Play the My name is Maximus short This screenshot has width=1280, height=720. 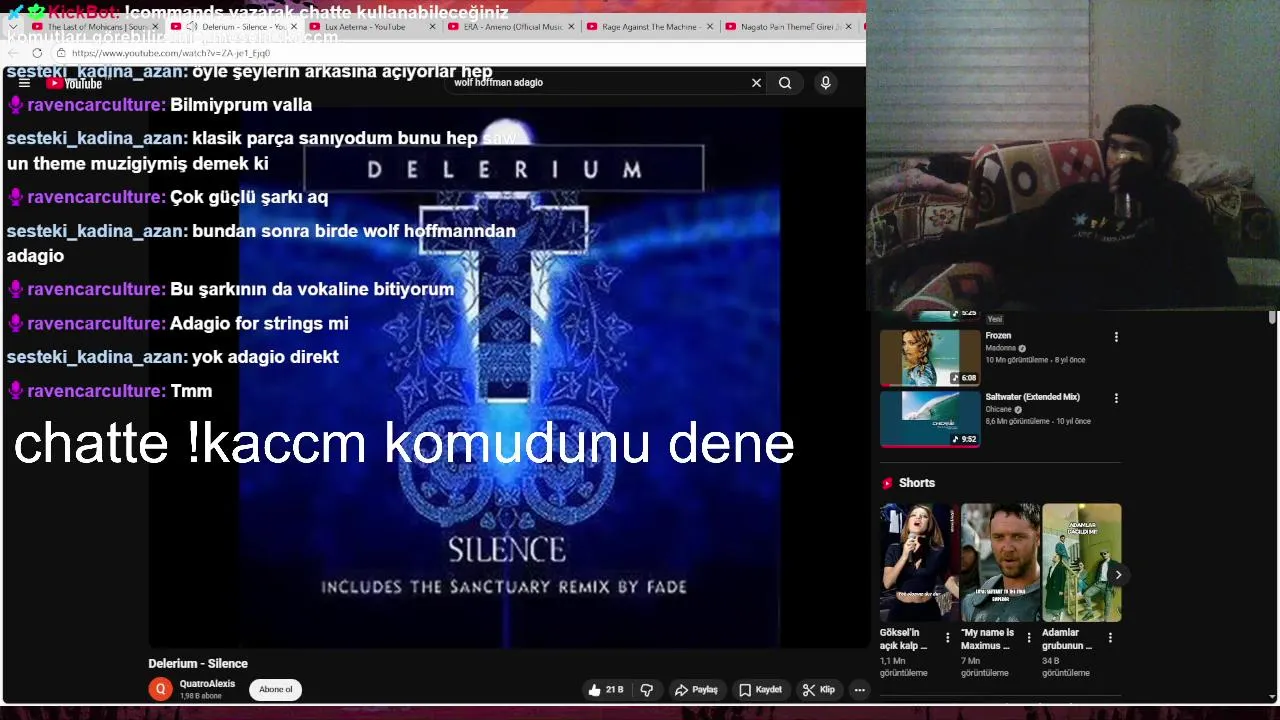(1000, 563)
